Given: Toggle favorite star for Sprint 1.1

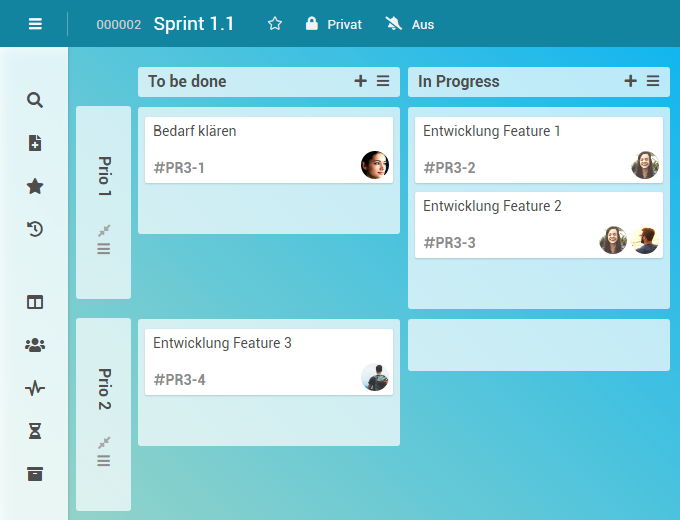Looking at the screenshot, I should click(x=275, y=24).
